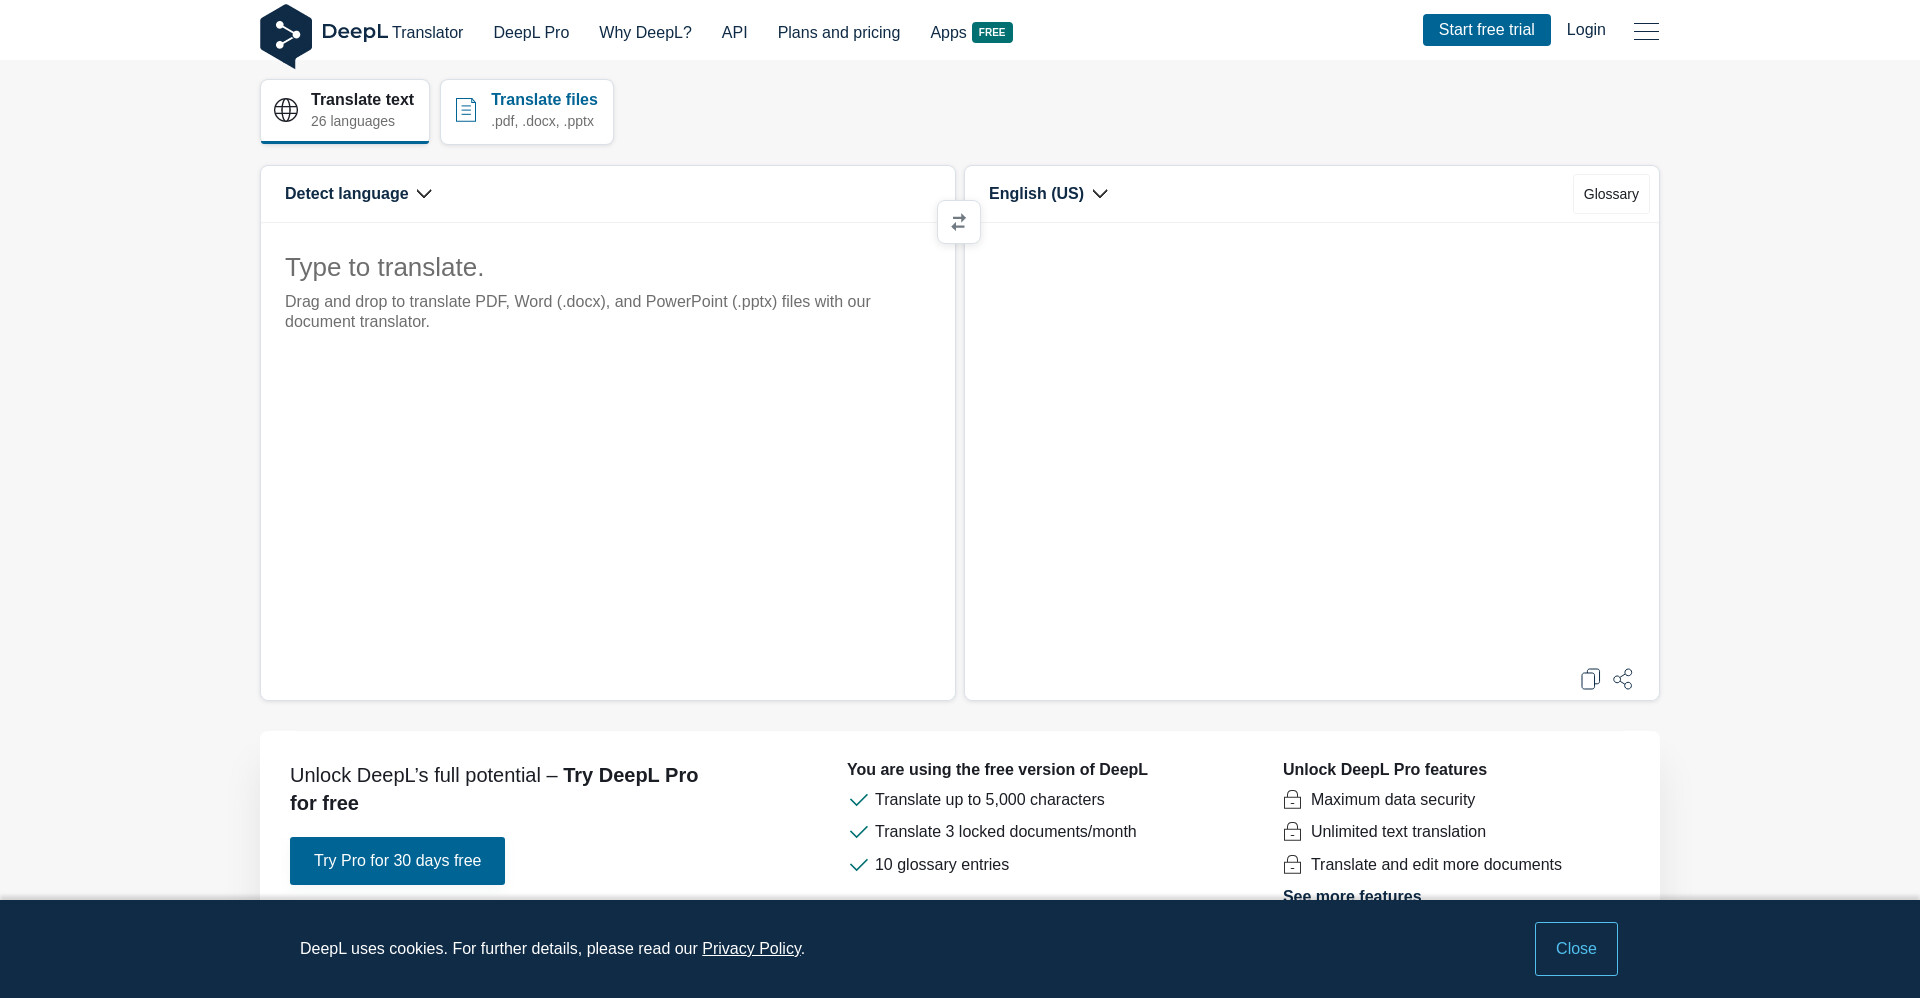Click the DeepL Translator wordmark
The image size is (1920, 998).
click(392, 32)
